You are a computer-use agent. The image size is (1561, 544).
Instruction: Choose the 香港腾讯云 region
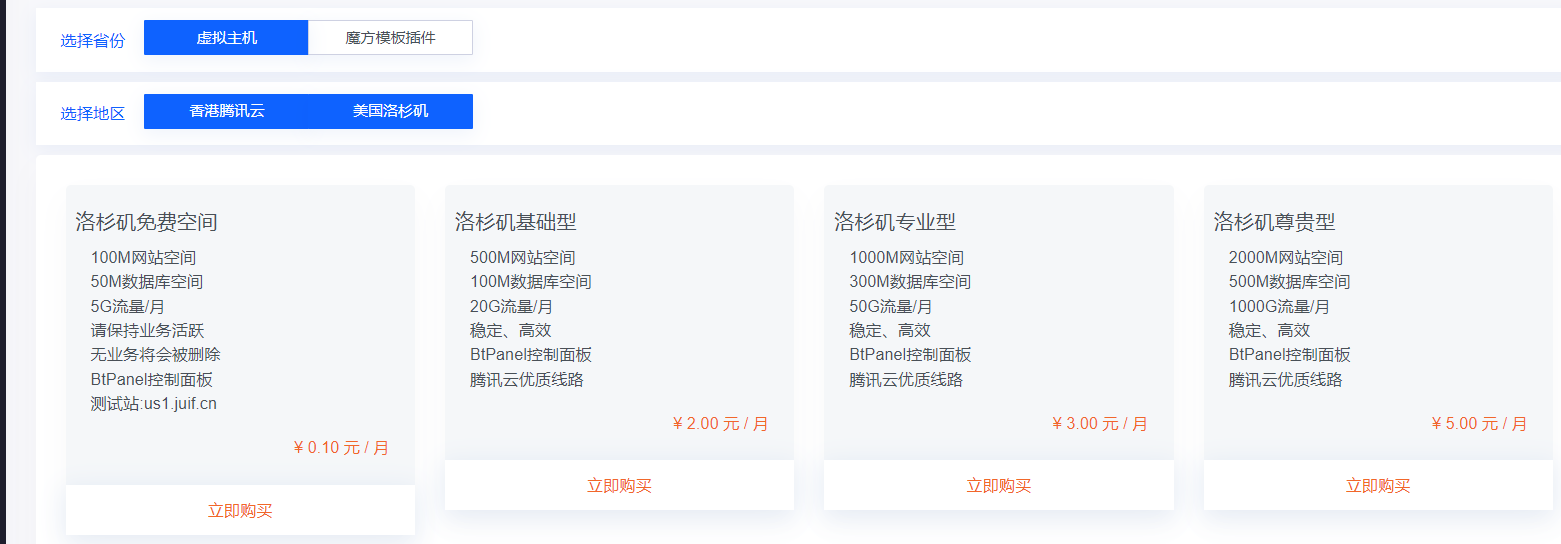(226, 111)
